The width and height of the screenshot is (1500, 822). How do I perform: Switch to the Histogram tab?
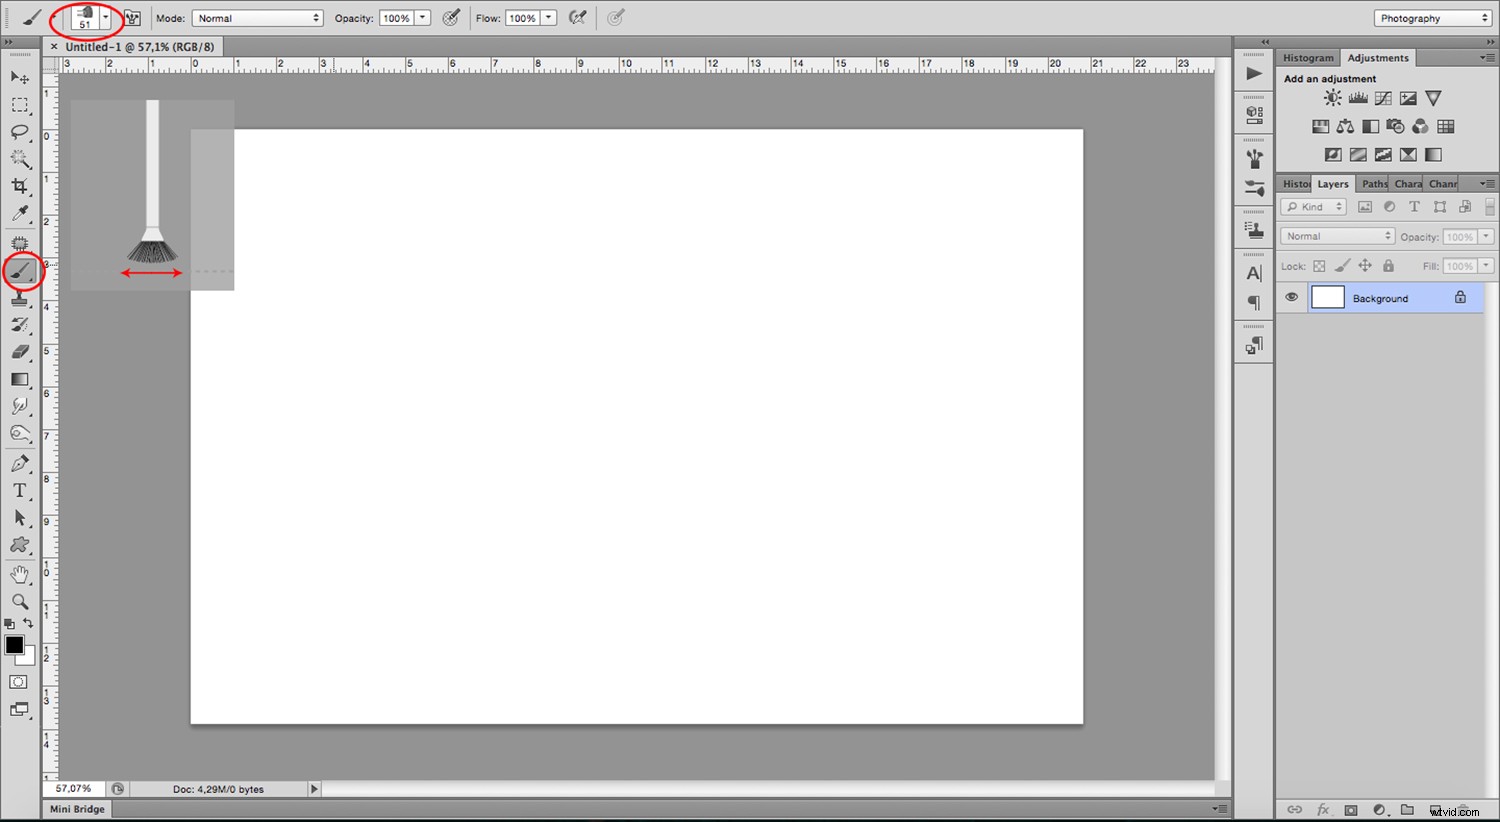1308,58
